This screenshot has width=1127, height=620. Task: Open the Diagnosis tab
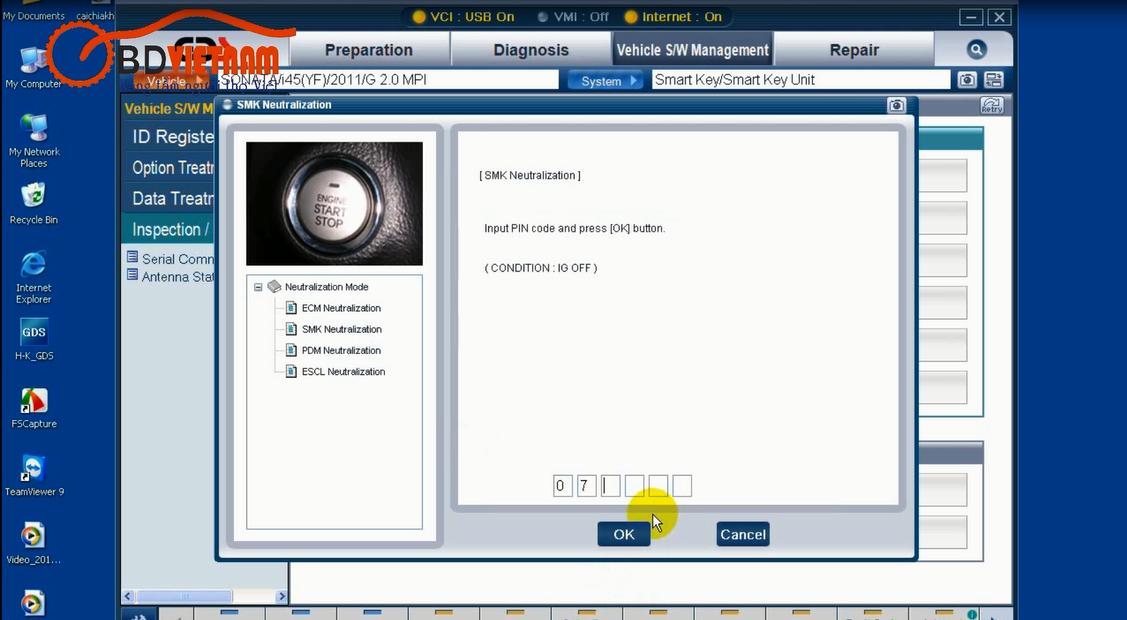(x=531, y=50)
